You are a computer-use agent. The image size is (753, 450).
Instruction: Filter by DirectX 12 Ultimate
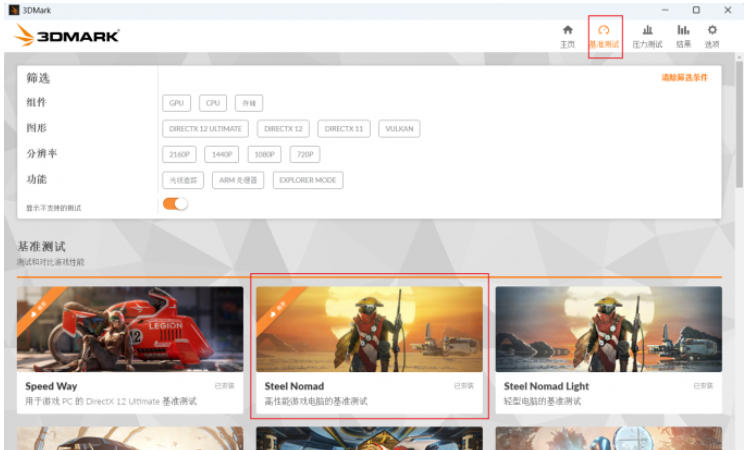pyautogui.click(x=205, y=129)
